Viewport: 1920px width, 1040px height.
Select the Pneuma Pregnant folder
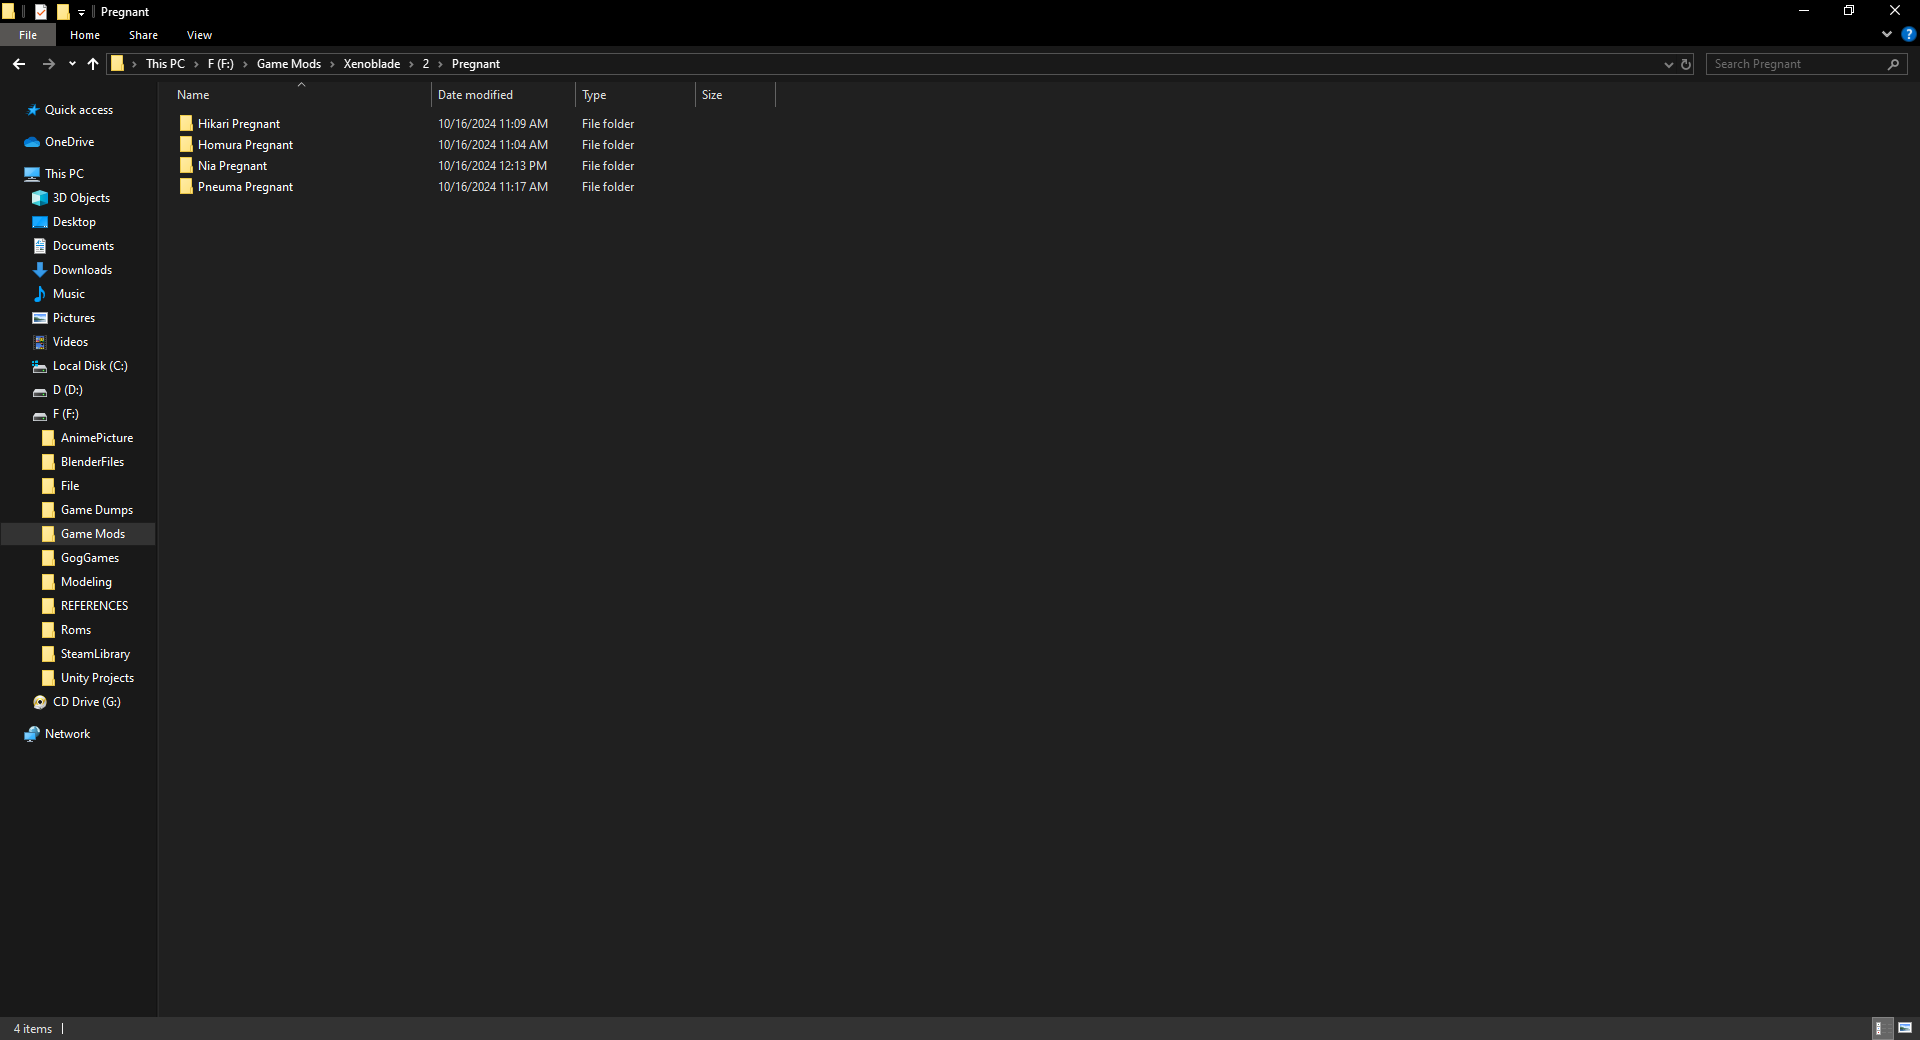tap(245, 187)
